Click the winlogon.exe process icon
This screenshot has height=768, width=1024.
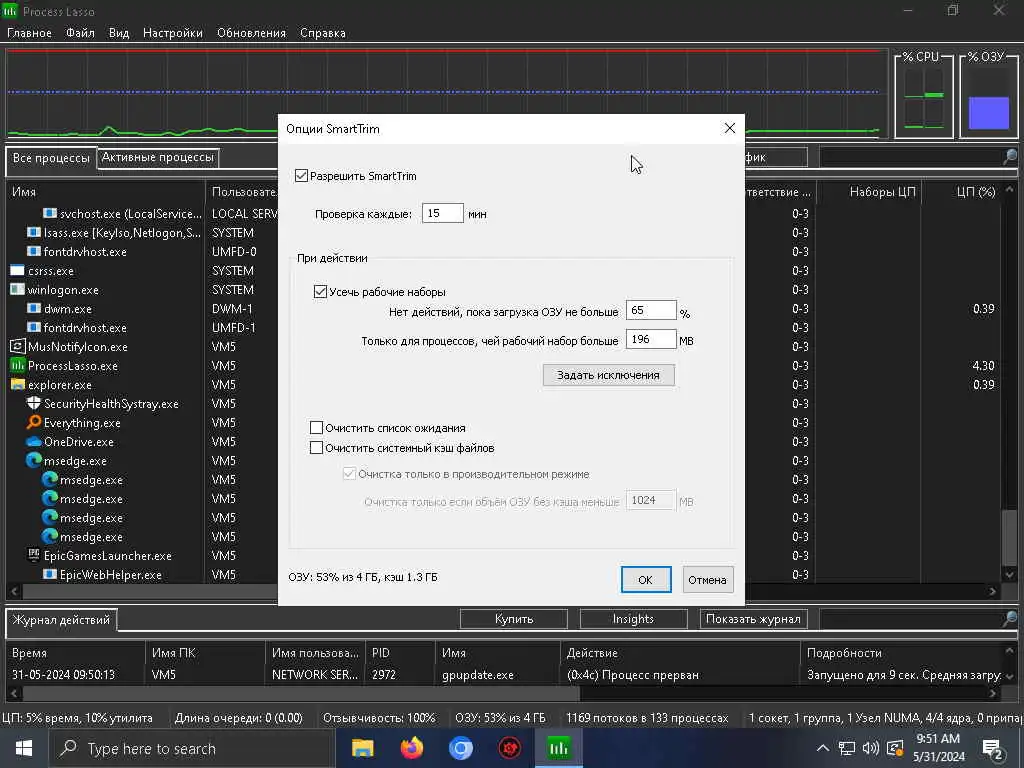tap(18, 289)
